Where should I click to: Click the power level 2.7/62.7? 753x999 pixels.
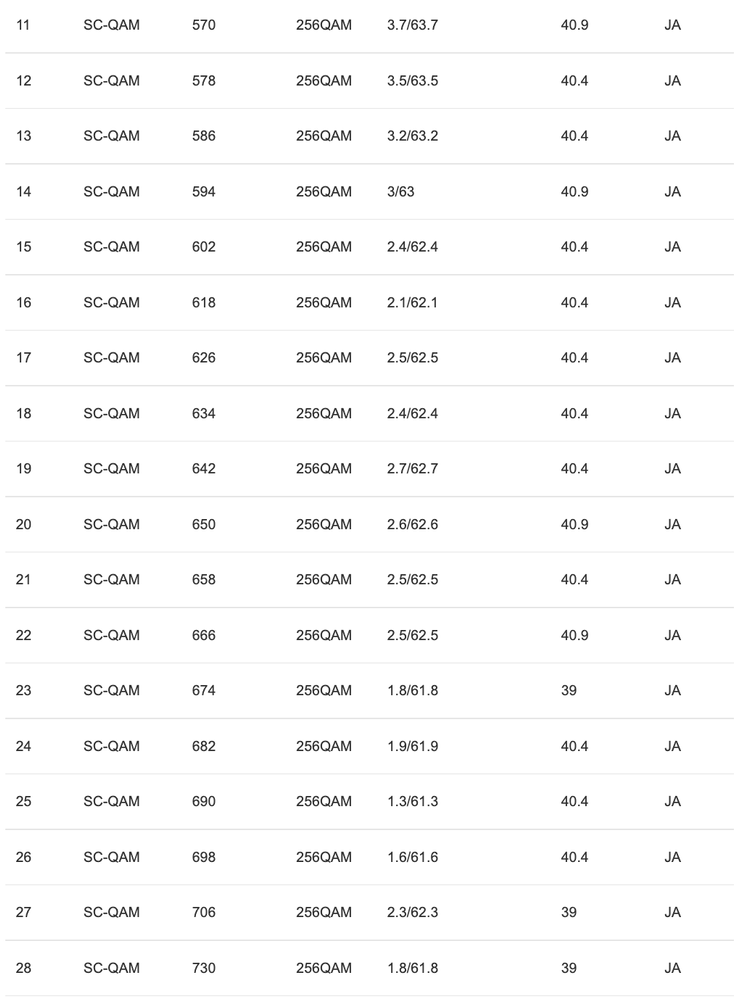(x=412, y=469)
